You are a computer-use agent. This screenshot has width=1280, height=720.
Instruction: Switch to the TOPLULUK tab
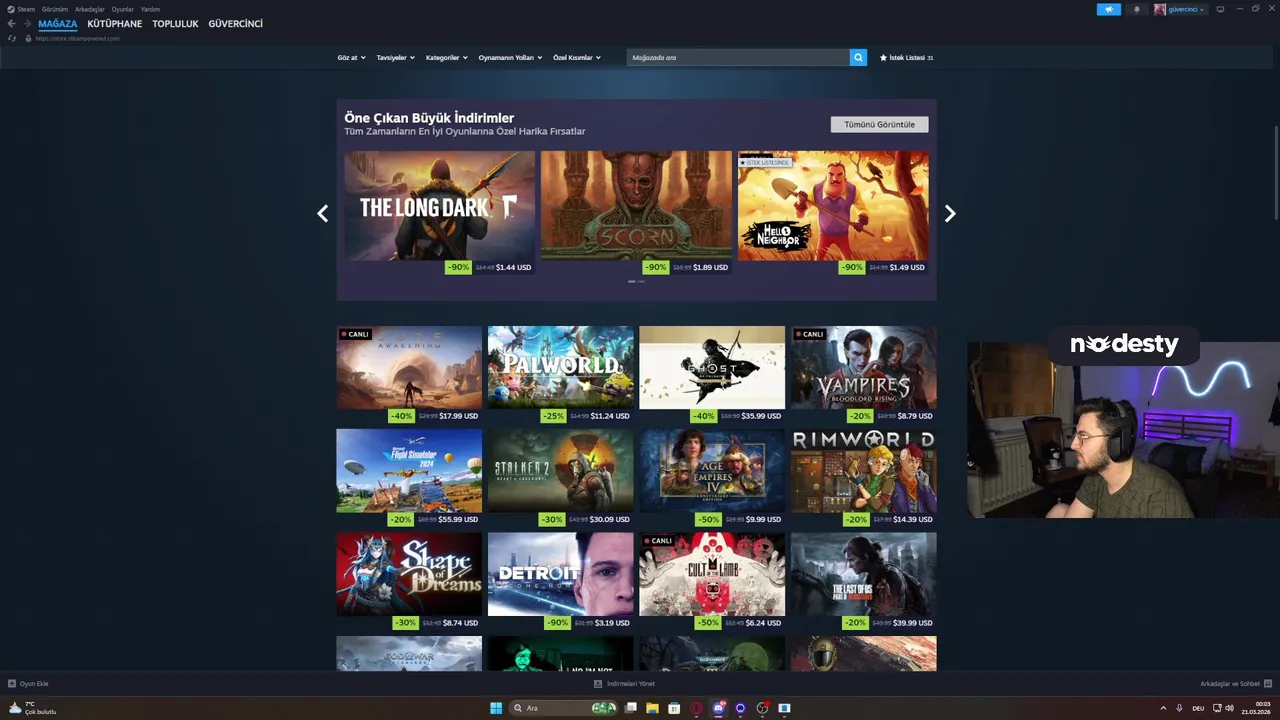175,24
